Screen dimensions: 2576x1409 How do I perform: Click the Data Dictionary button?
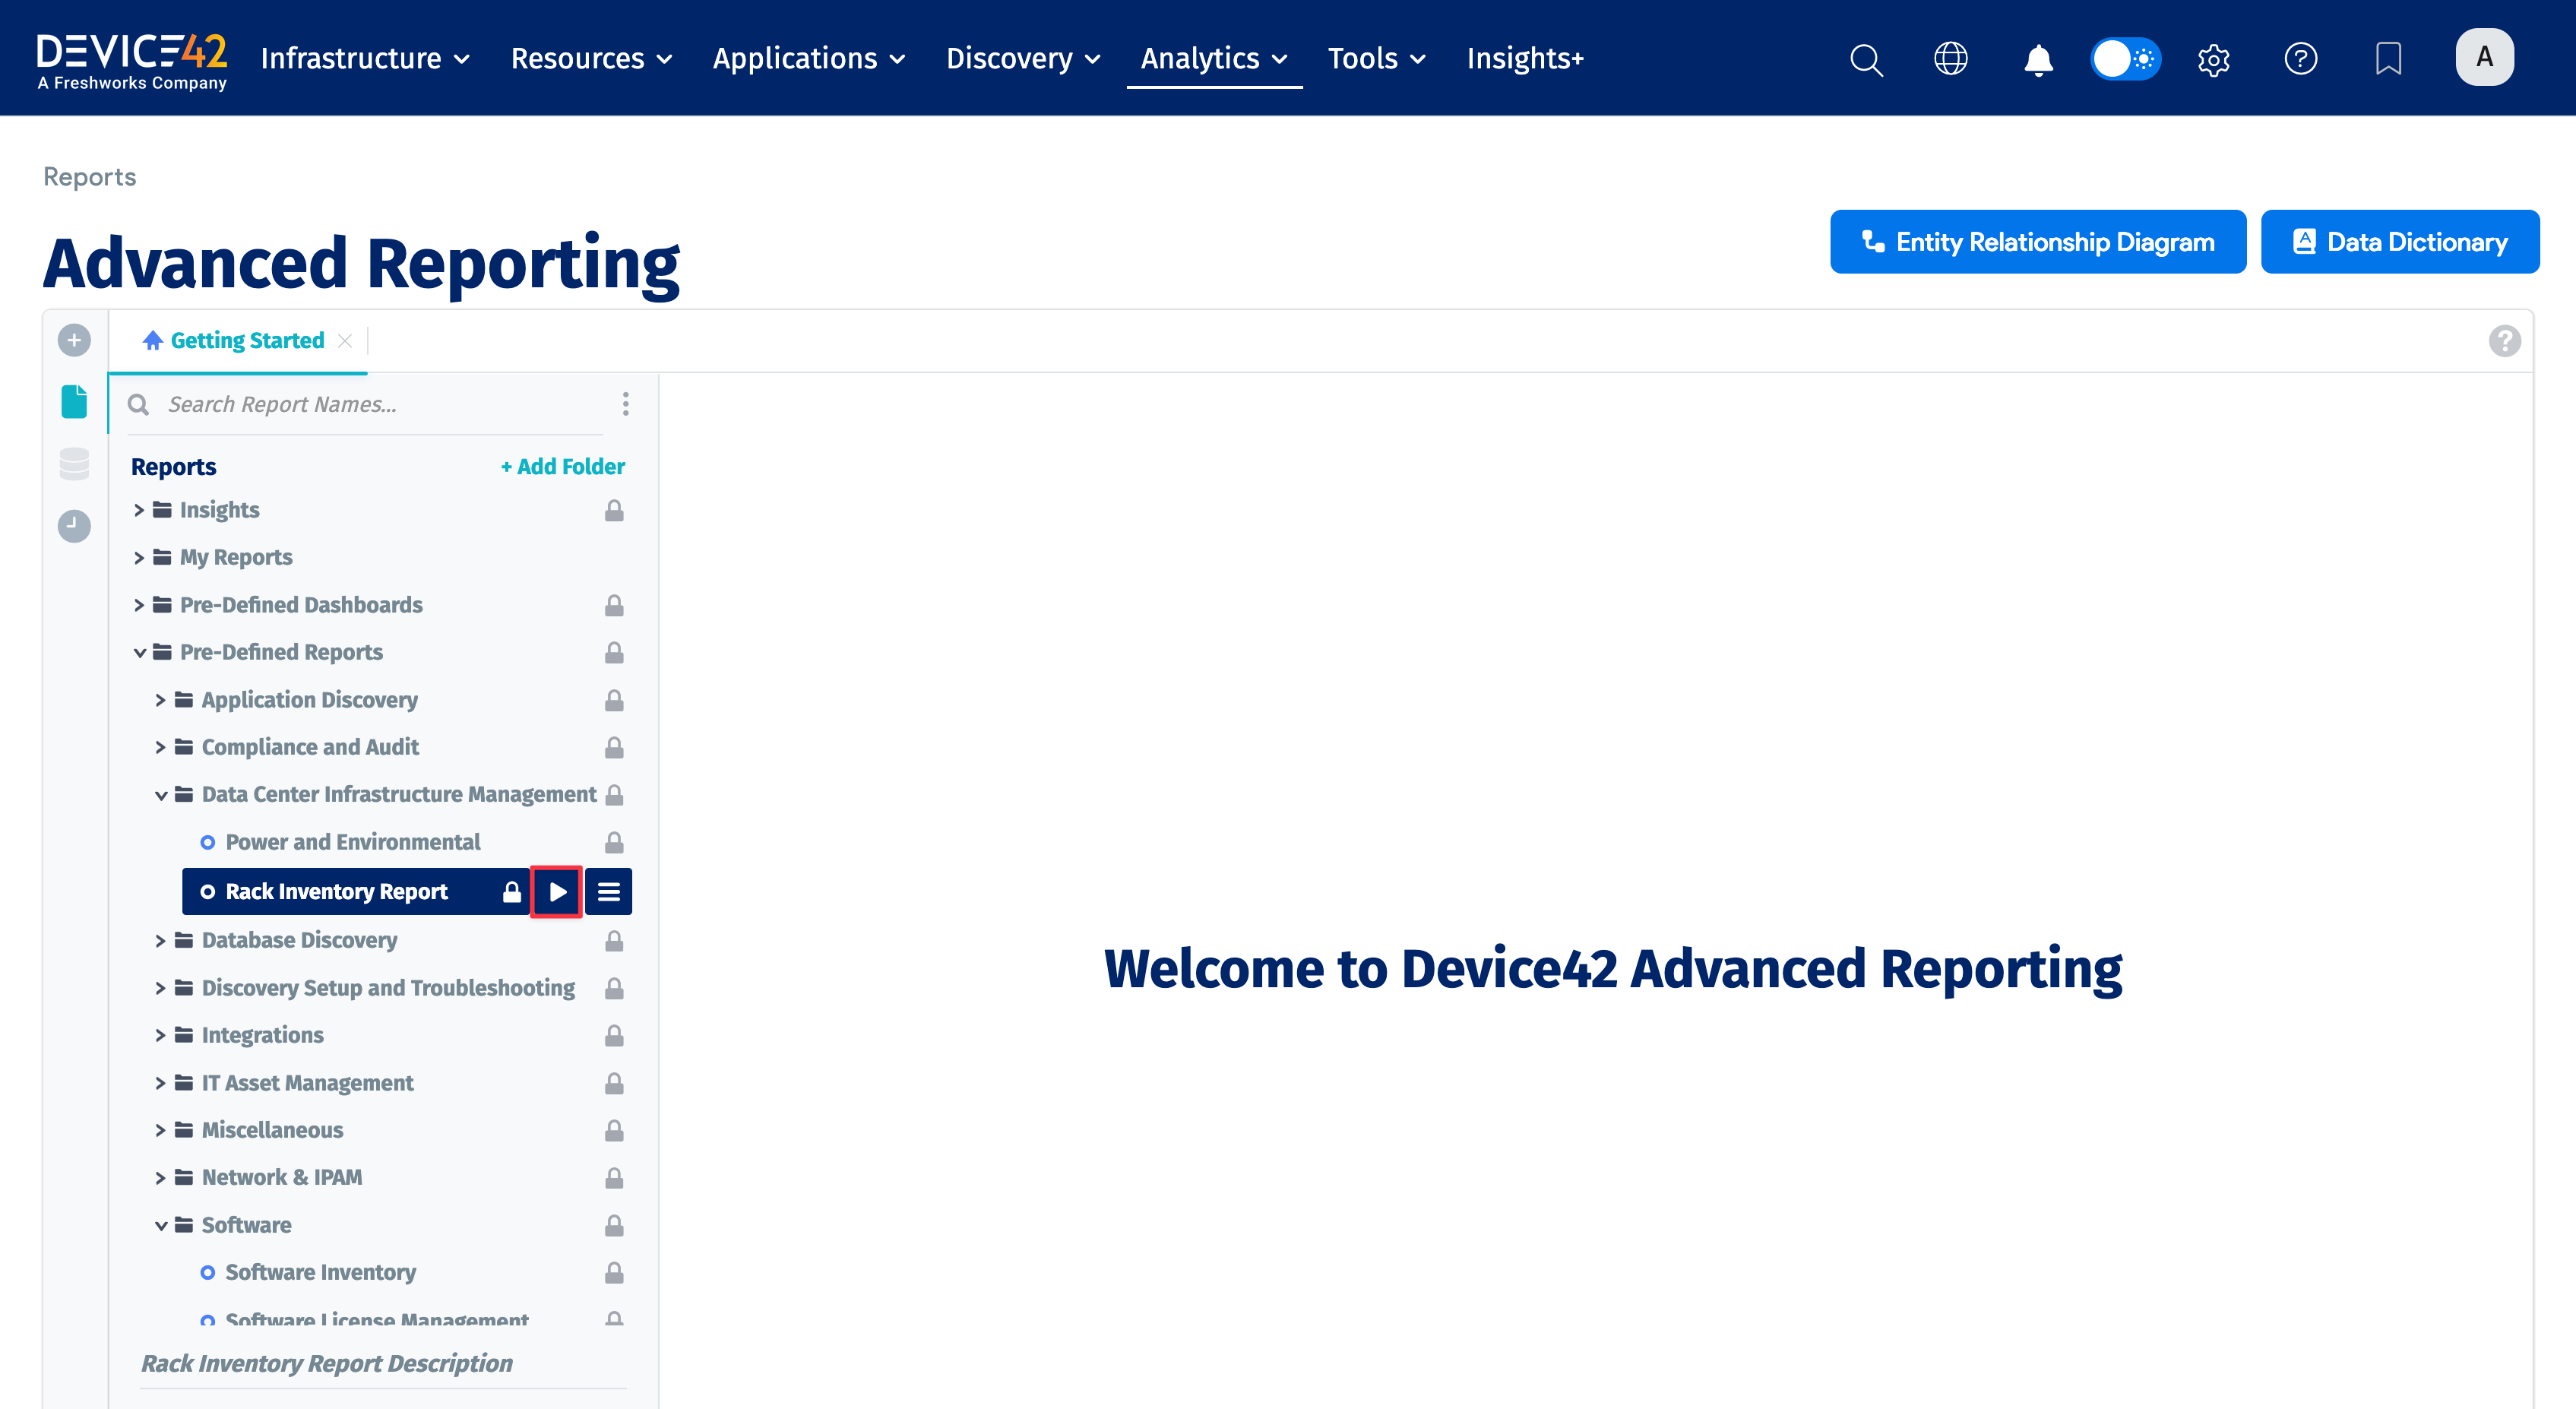(x=2399, y=242)
